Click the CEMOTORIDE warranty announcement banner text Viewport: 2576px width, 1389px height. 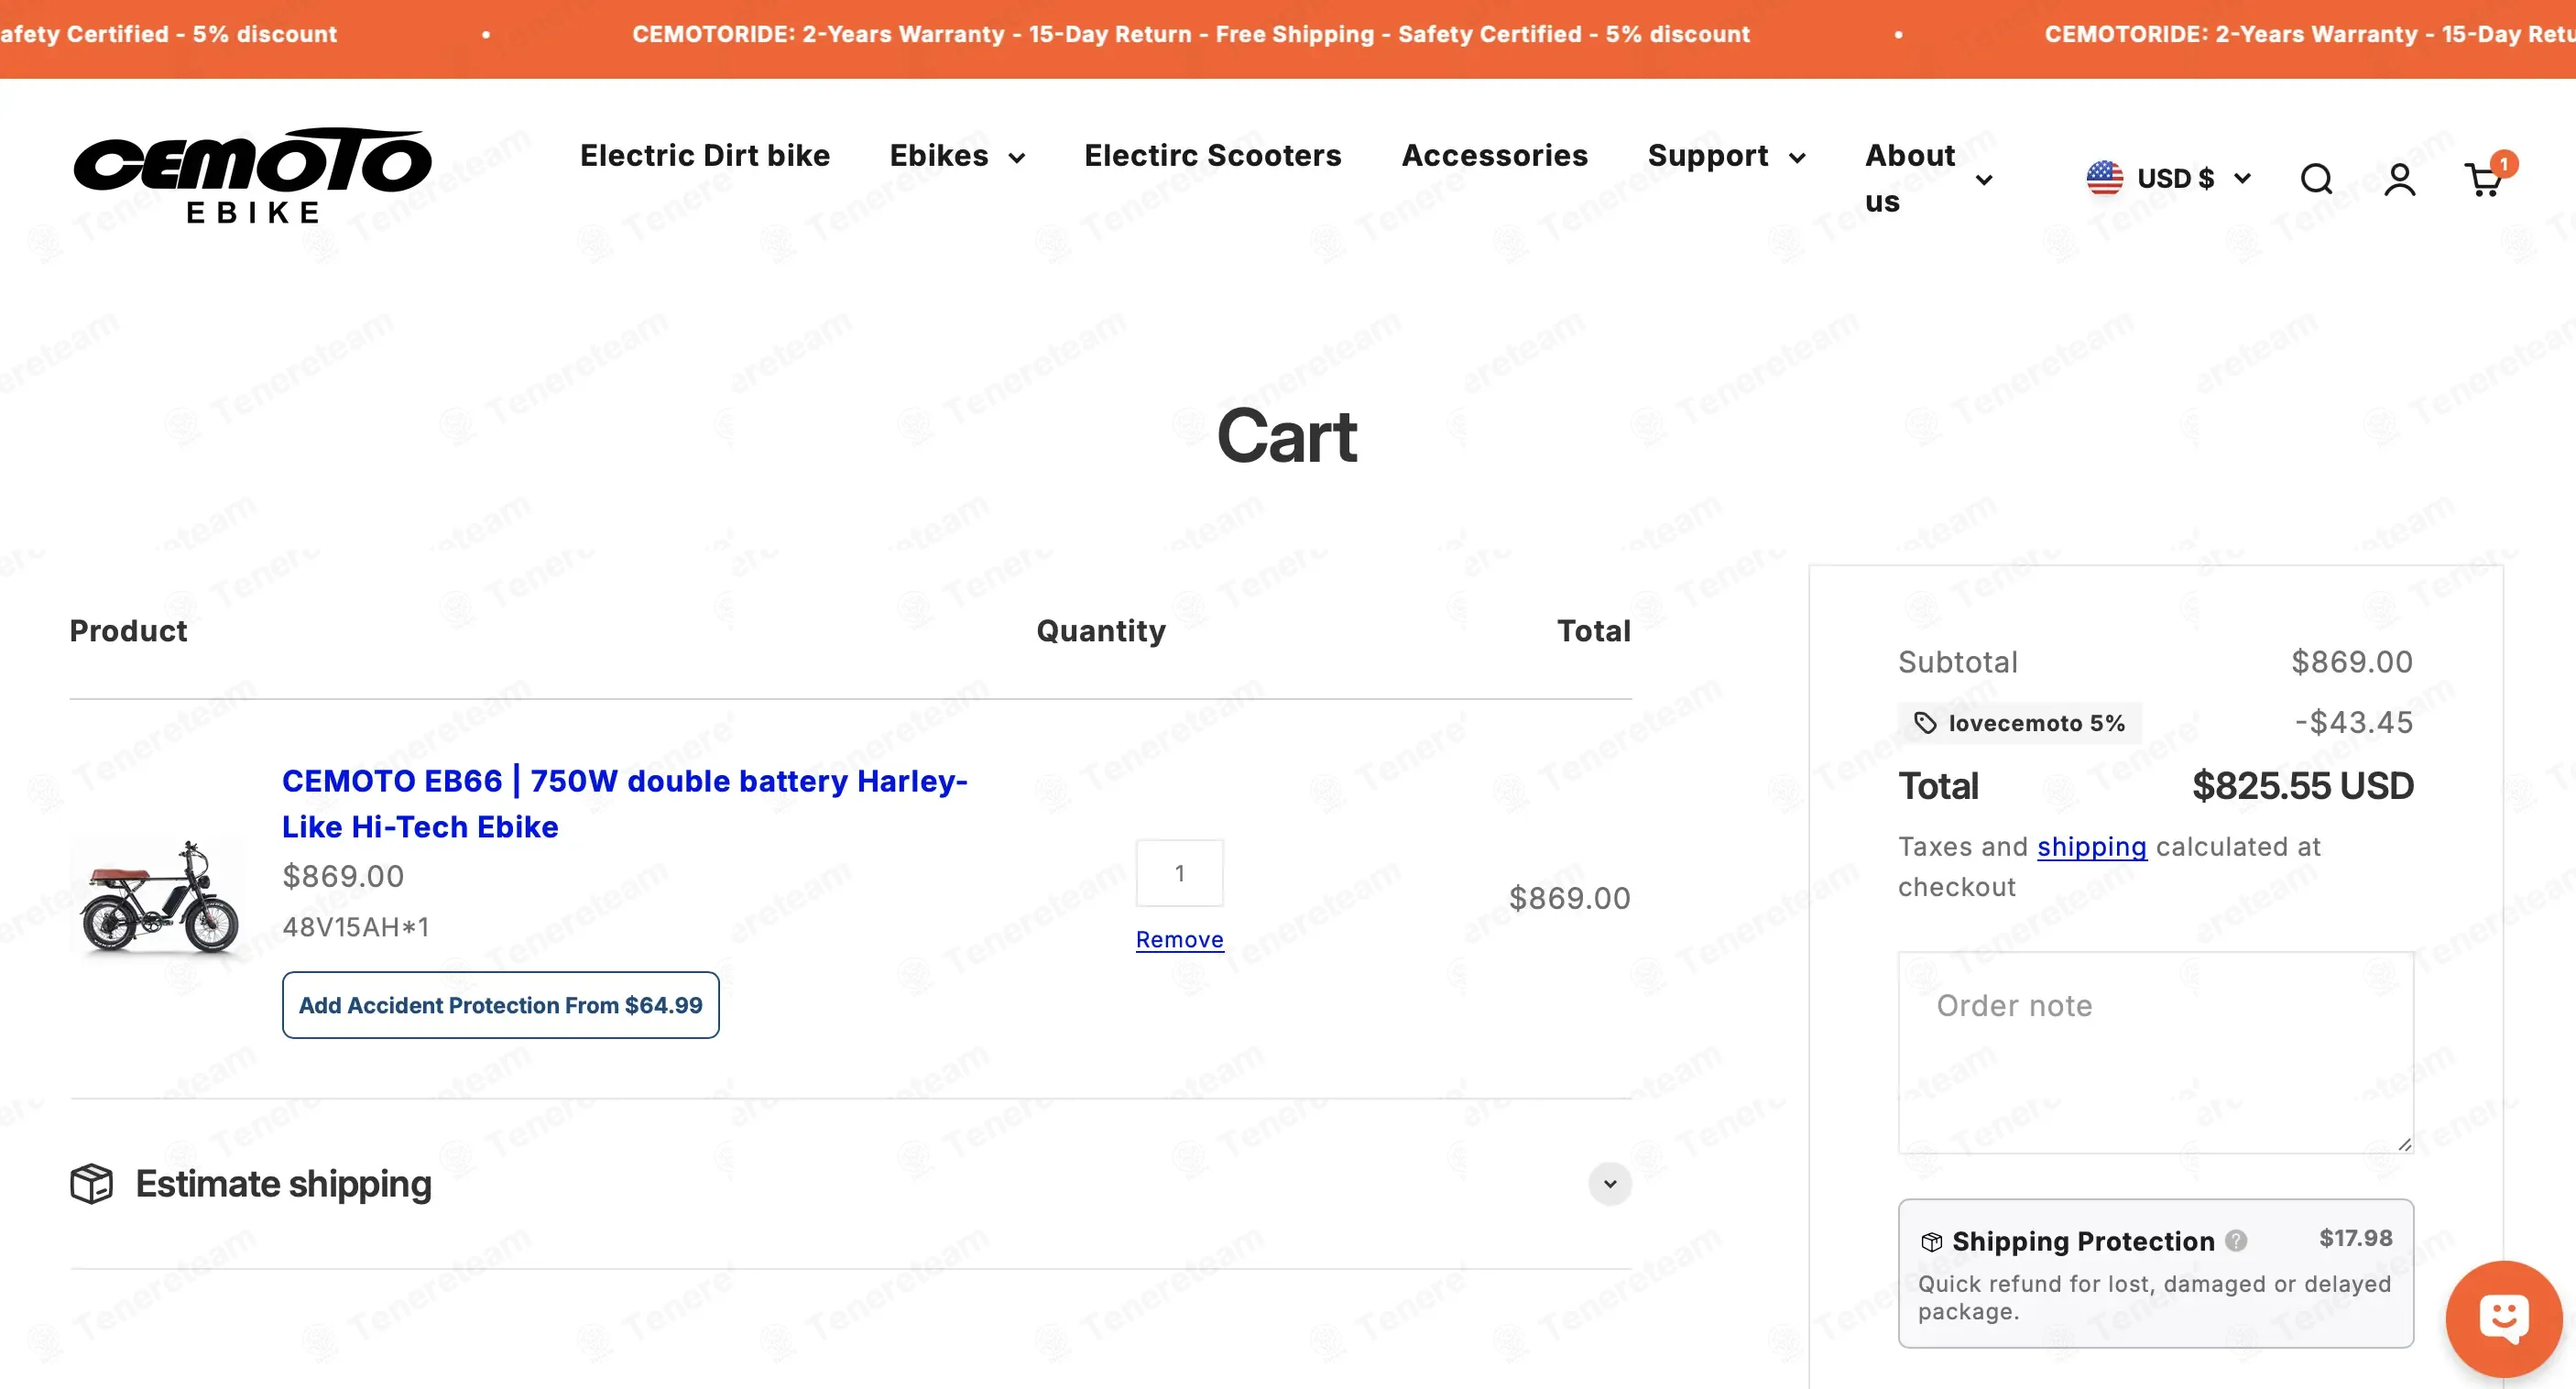point(1190,34)
